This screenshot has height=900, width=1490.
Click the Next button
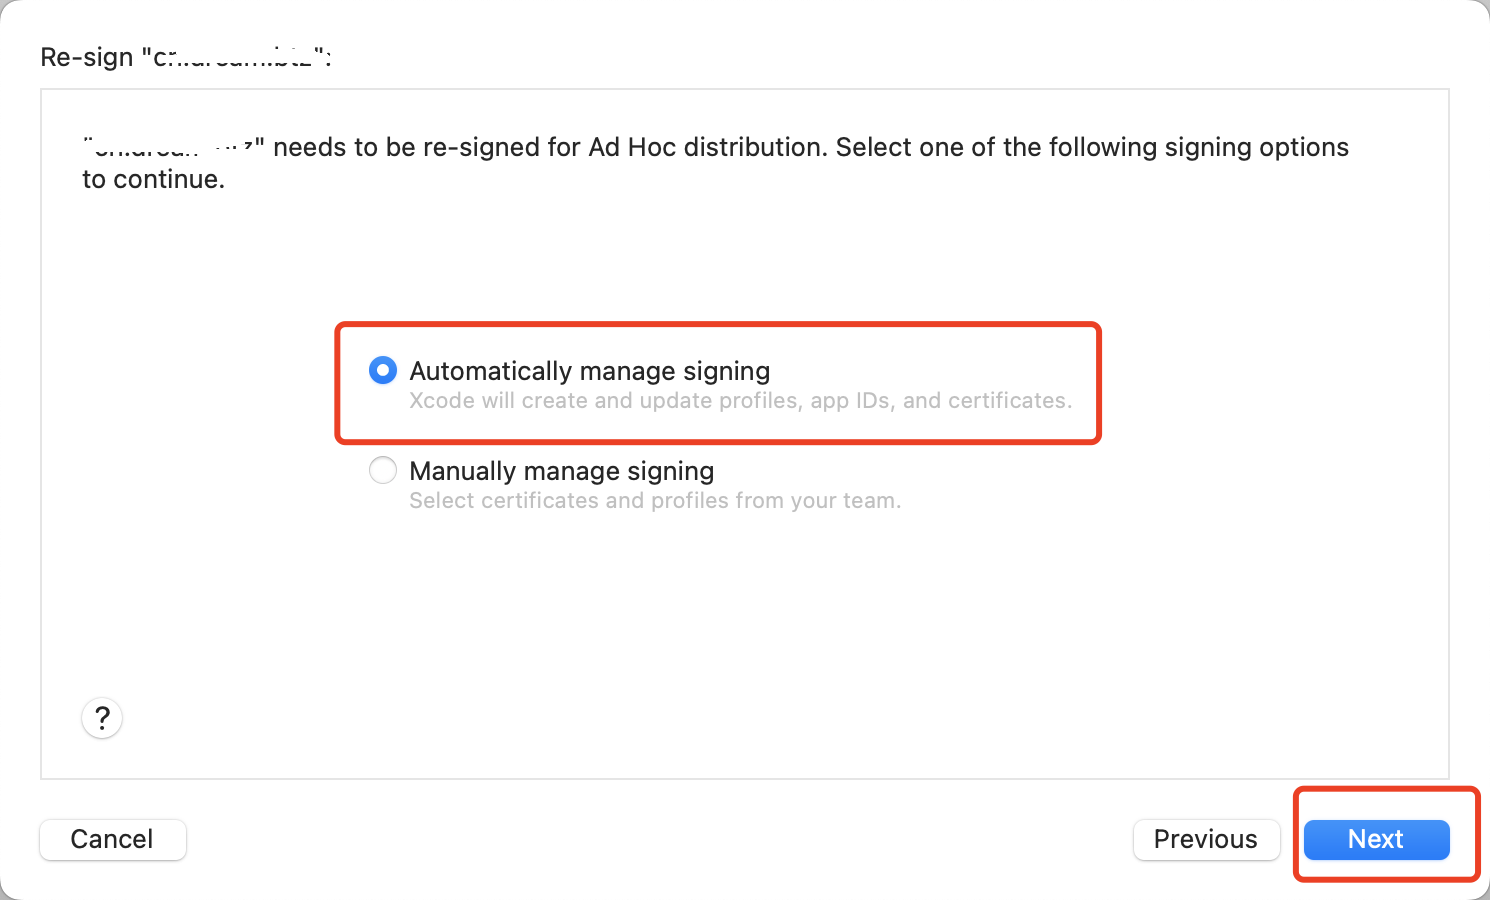(x=1376, y=839)
